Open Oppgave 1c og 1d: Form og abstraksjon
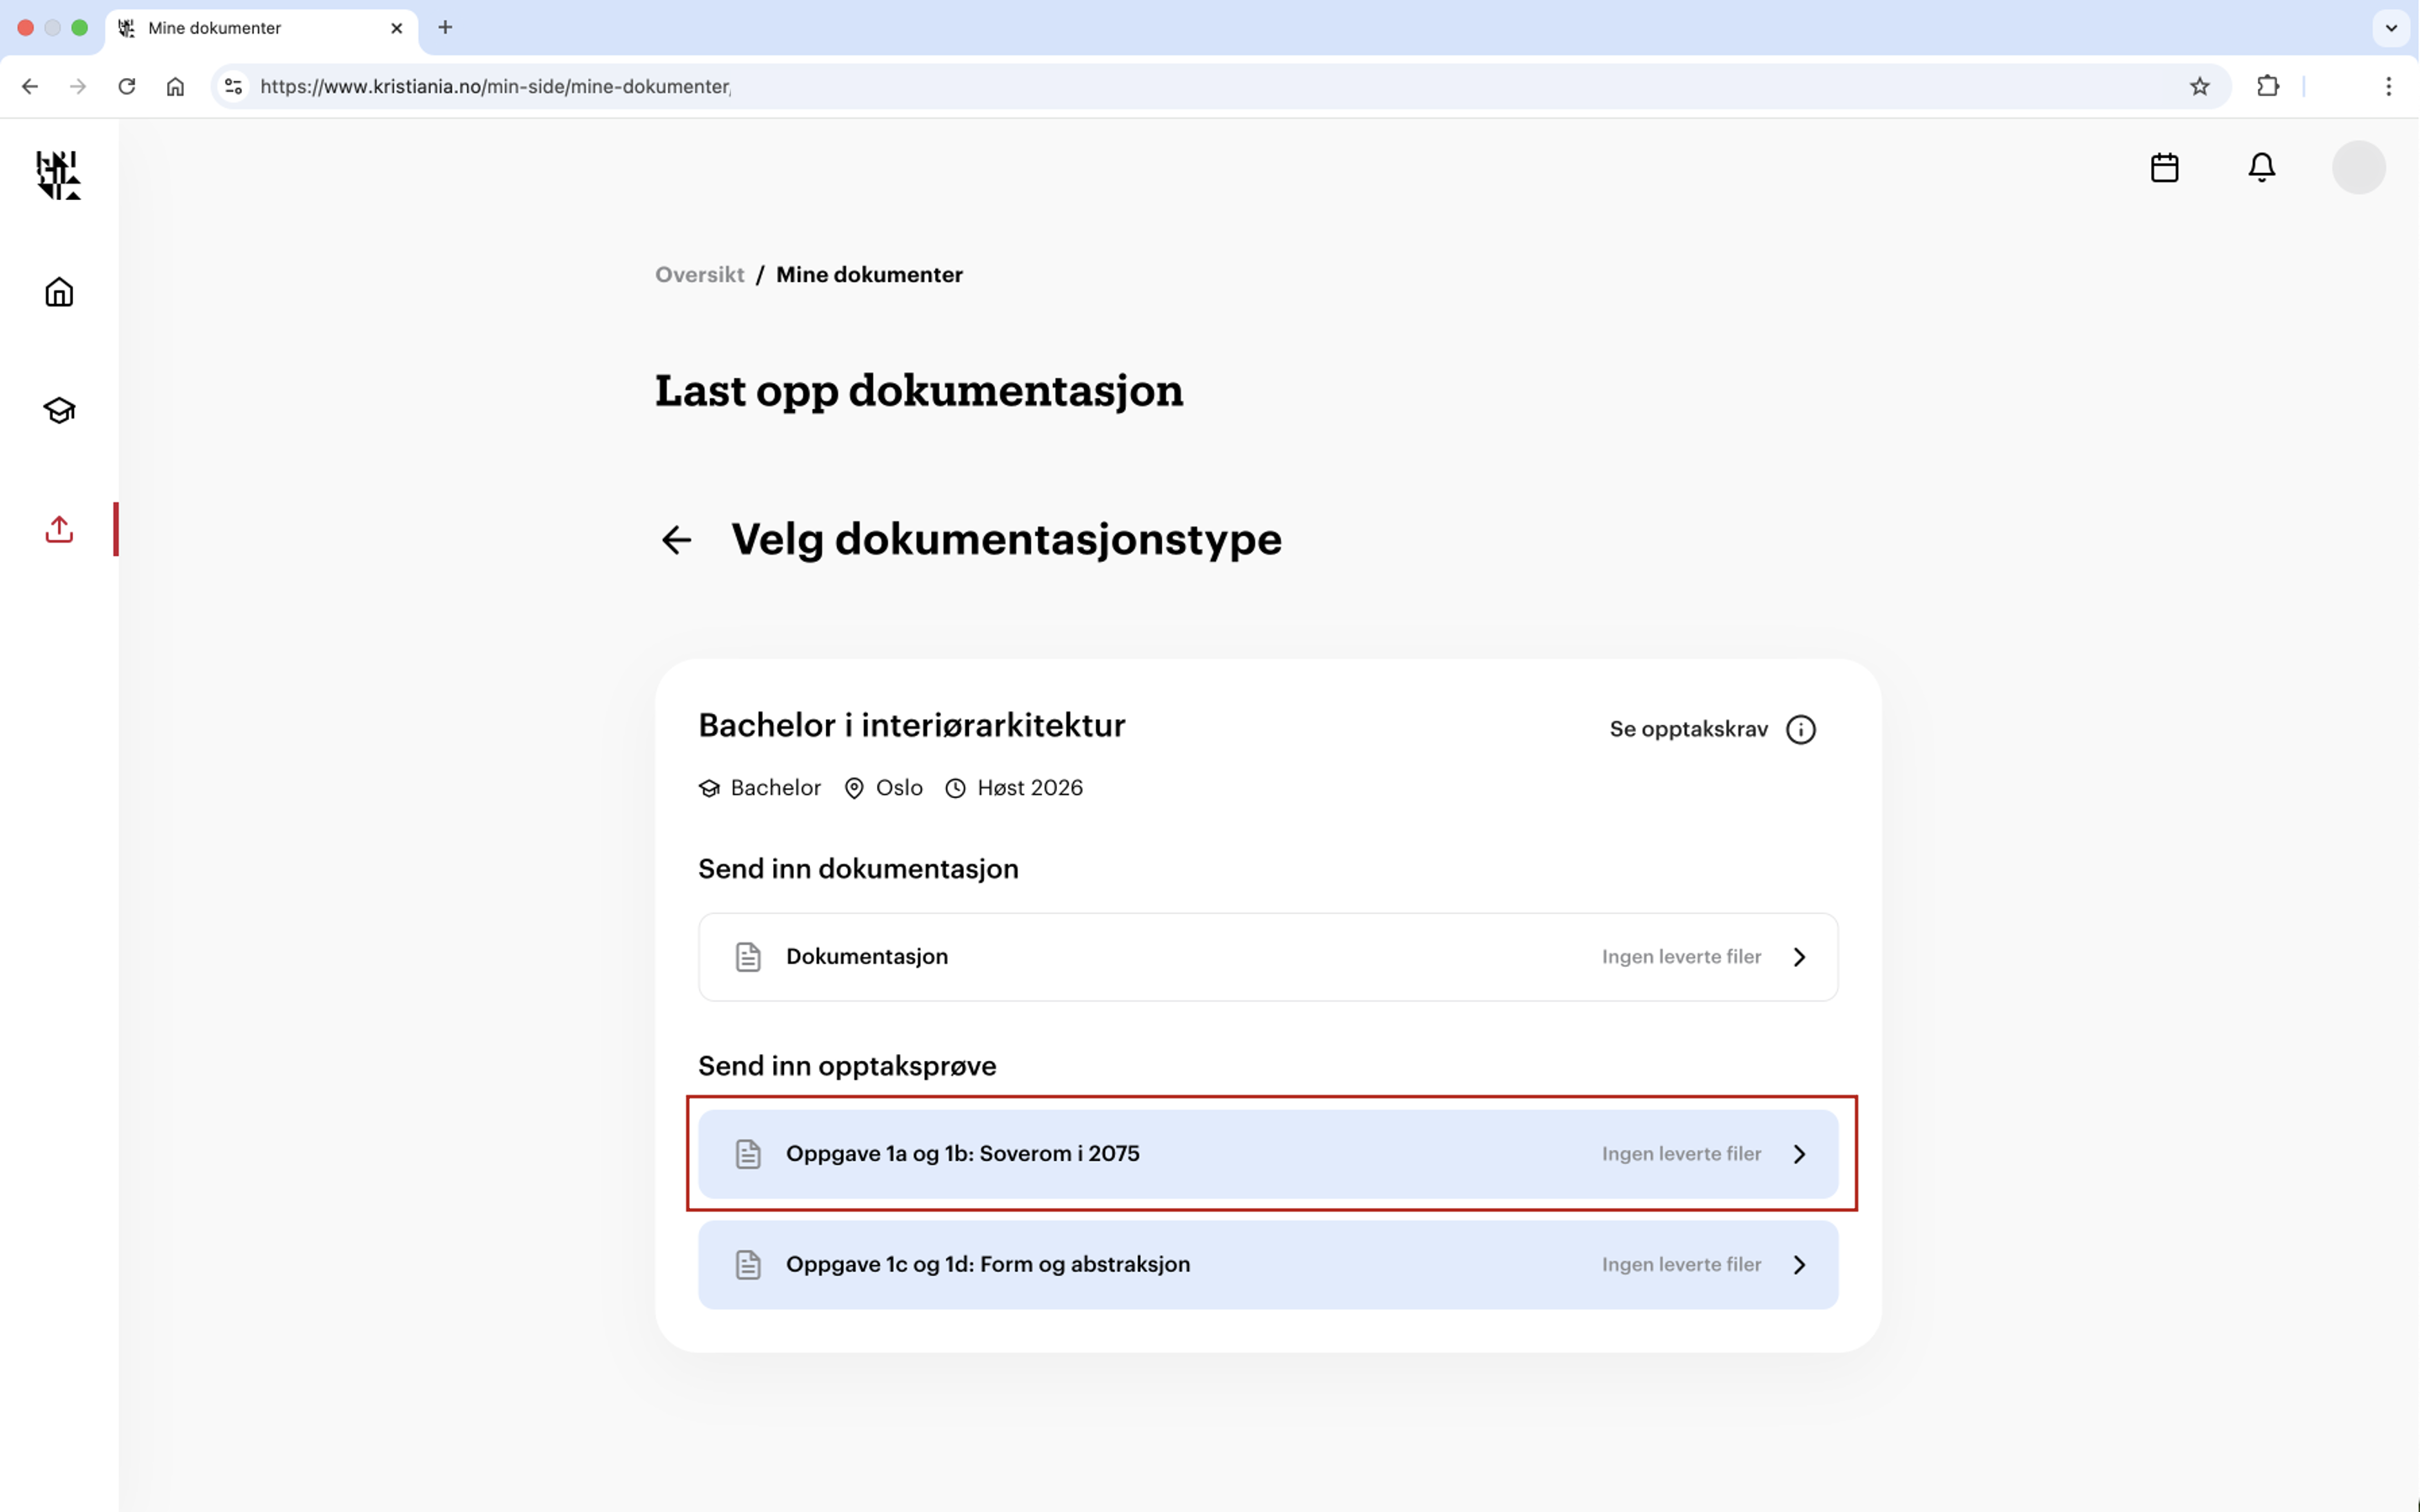Screen dimensions: 2420x1512 click(1265, 1264)
